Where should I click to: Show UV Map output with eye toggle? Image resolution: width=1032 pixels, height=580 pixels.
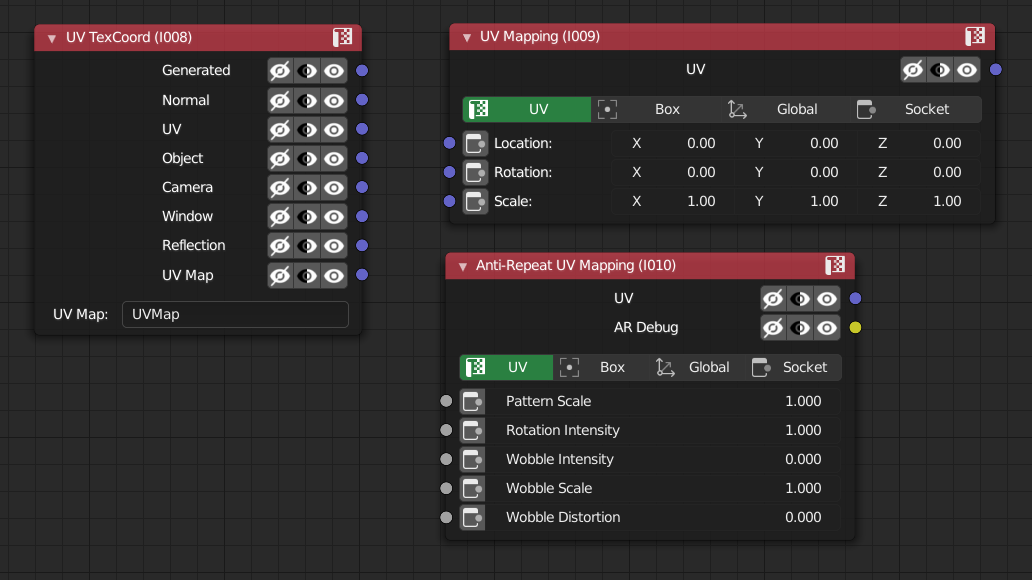(x=334, y=275)
